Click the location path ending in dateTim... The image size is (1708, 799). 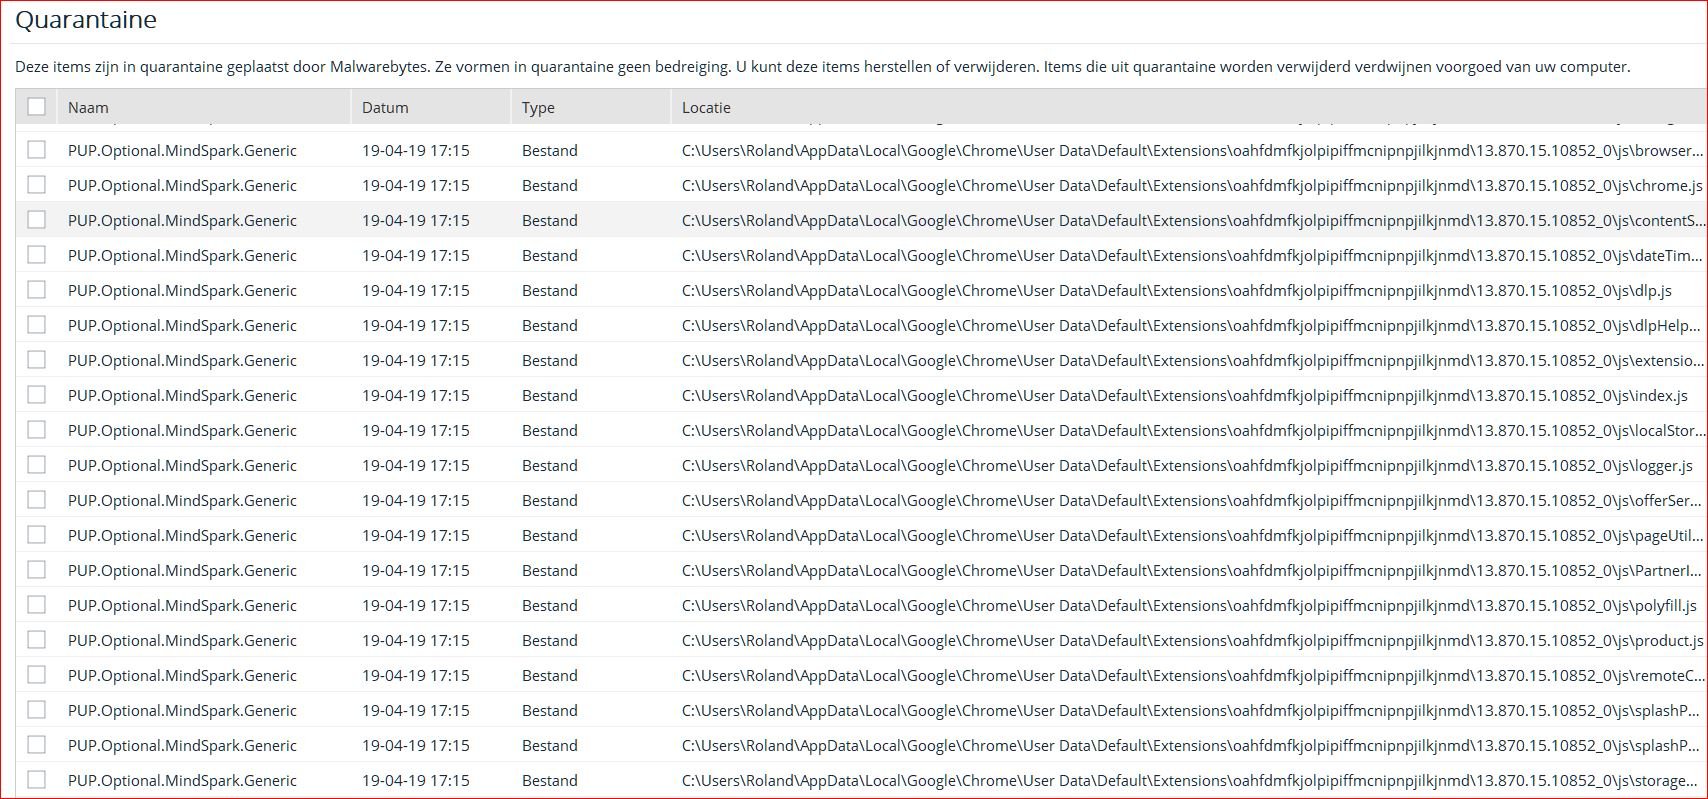(x=1192, y=255)
